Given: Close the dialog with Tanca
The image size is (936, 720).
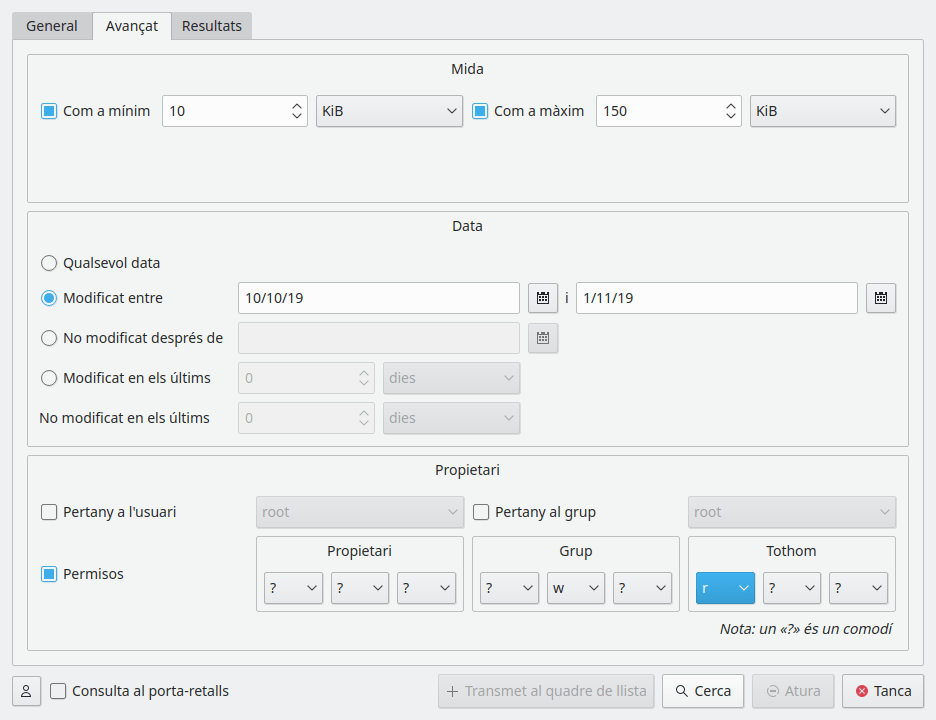Looking at the screenshot, I should [882, 691].
